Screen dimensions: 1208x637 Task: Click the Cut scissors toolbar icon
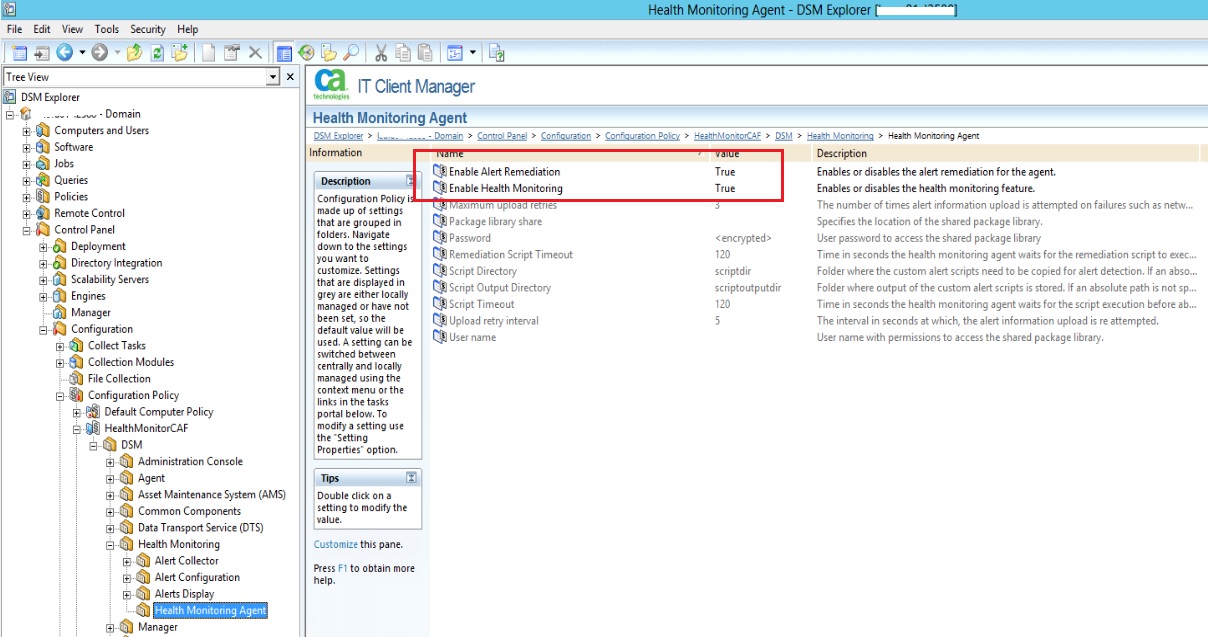[381, 52]
